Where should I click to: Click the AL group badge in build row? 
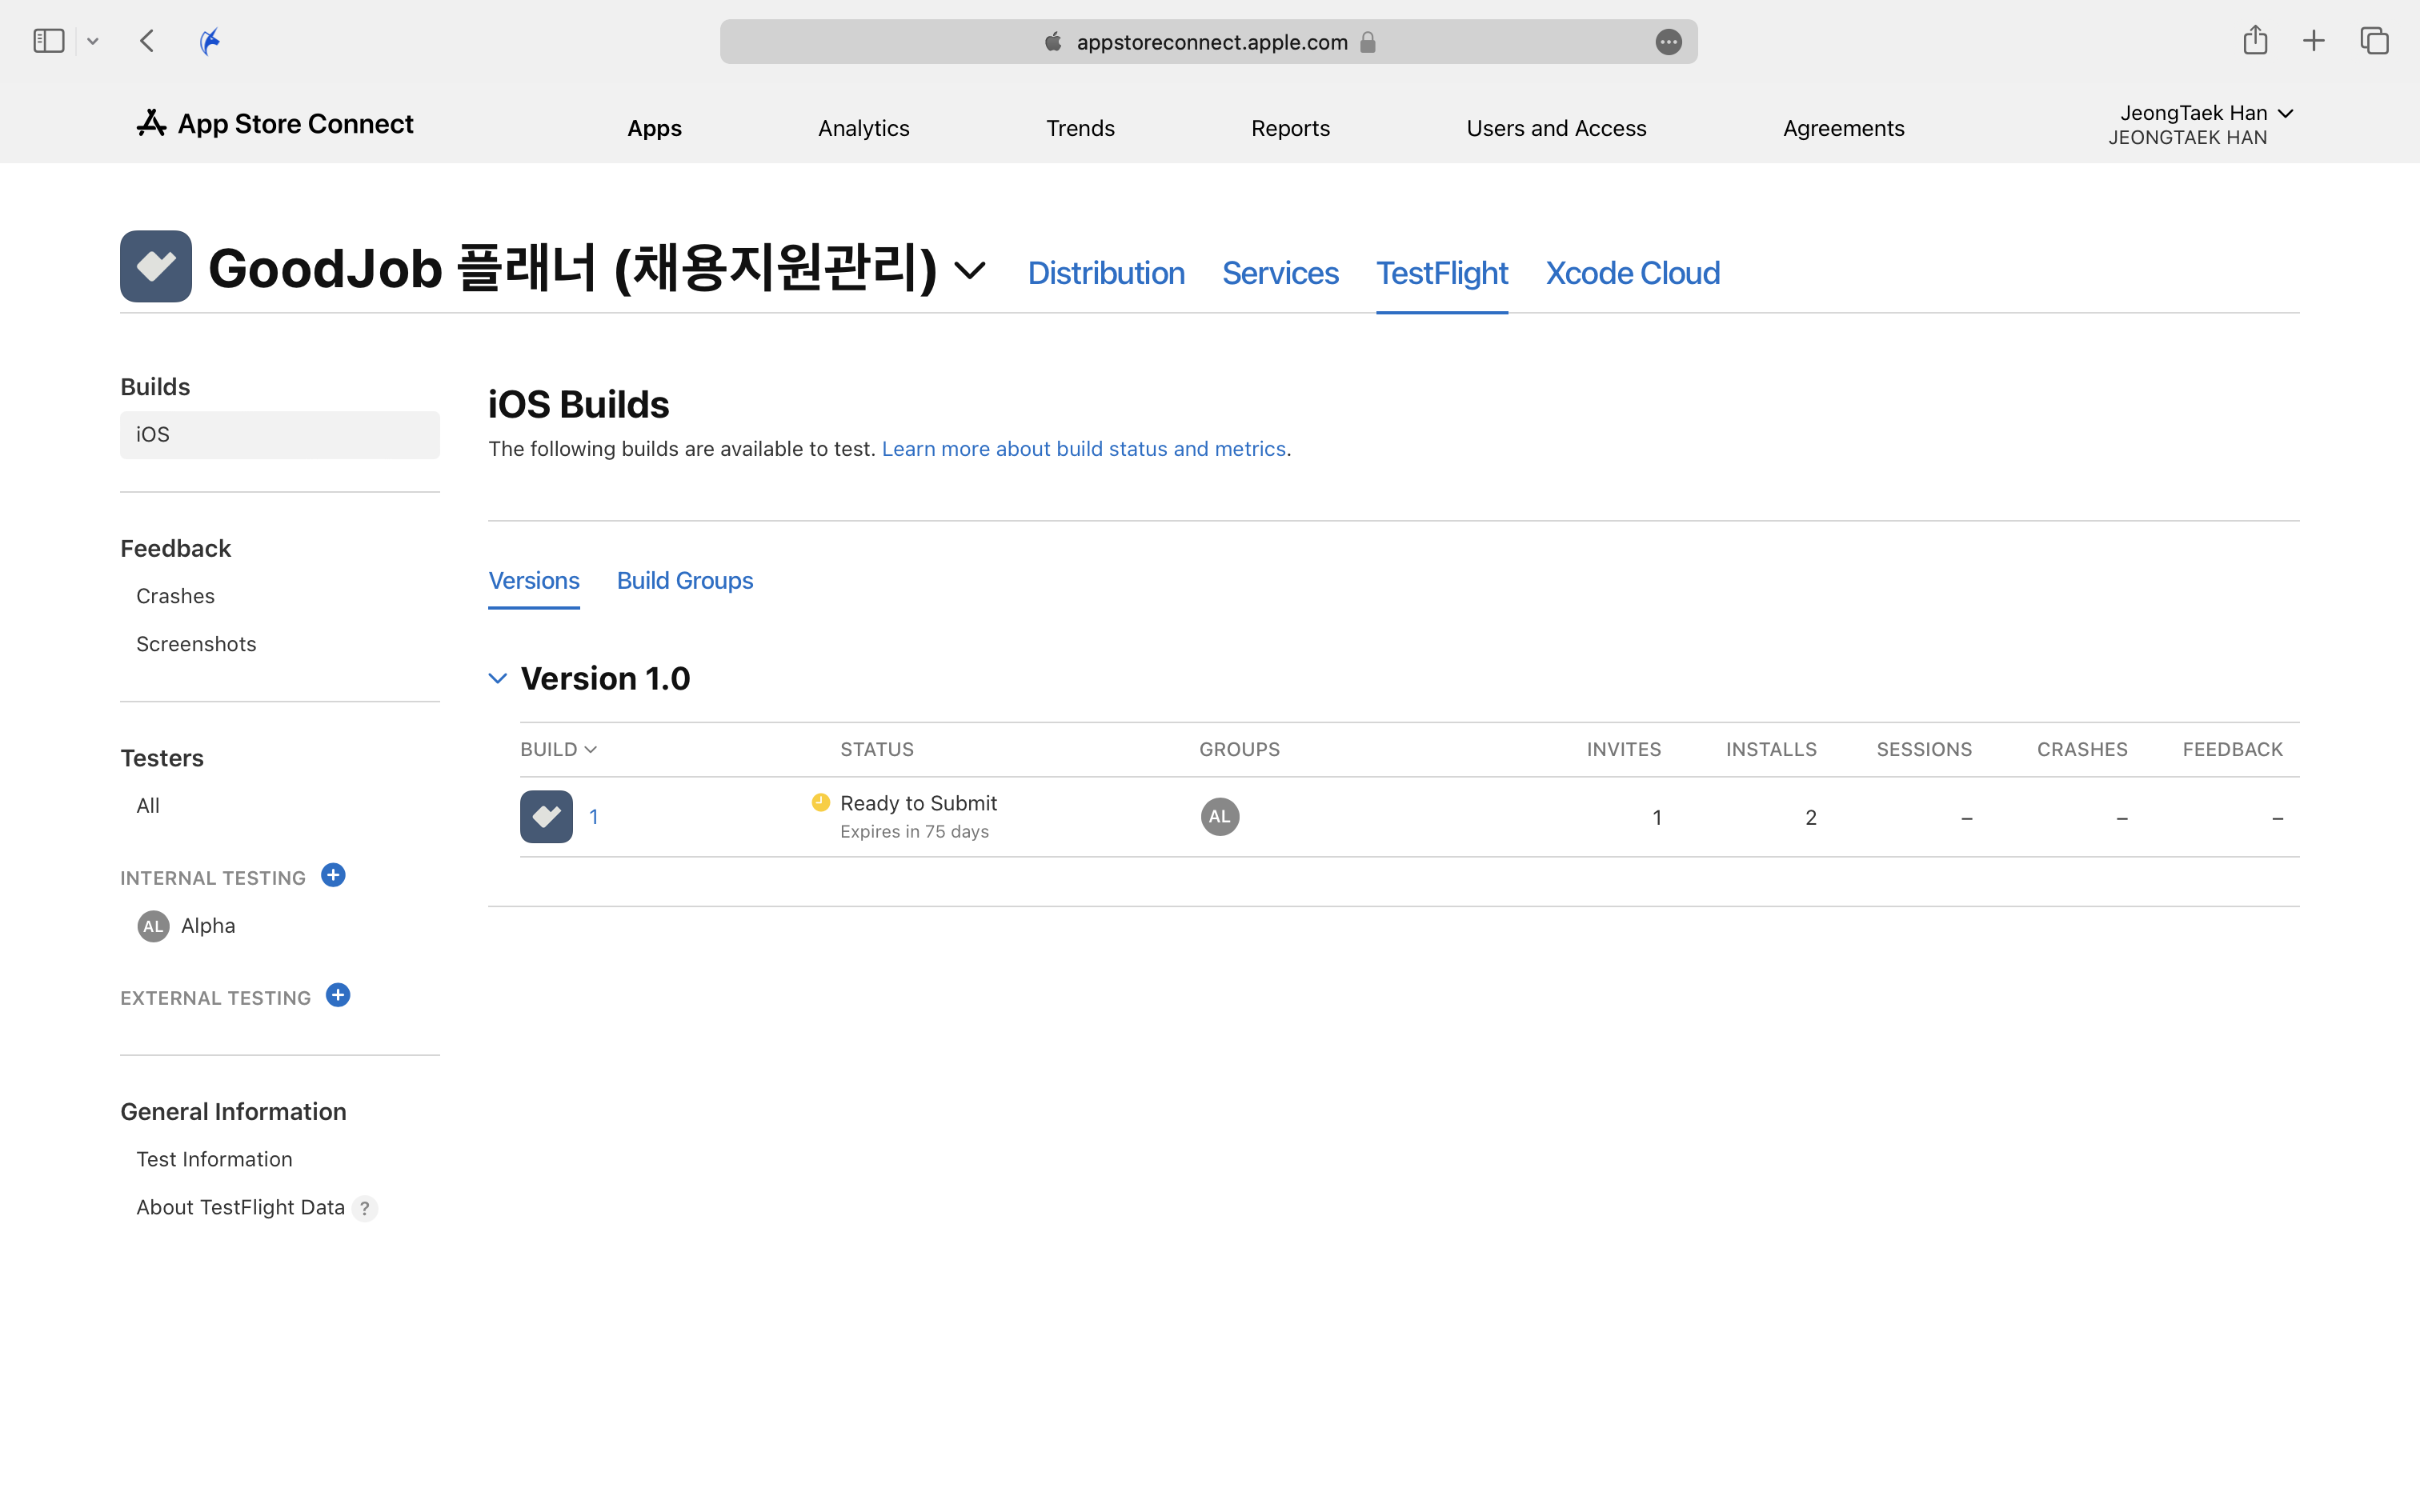click(1219, 817)
